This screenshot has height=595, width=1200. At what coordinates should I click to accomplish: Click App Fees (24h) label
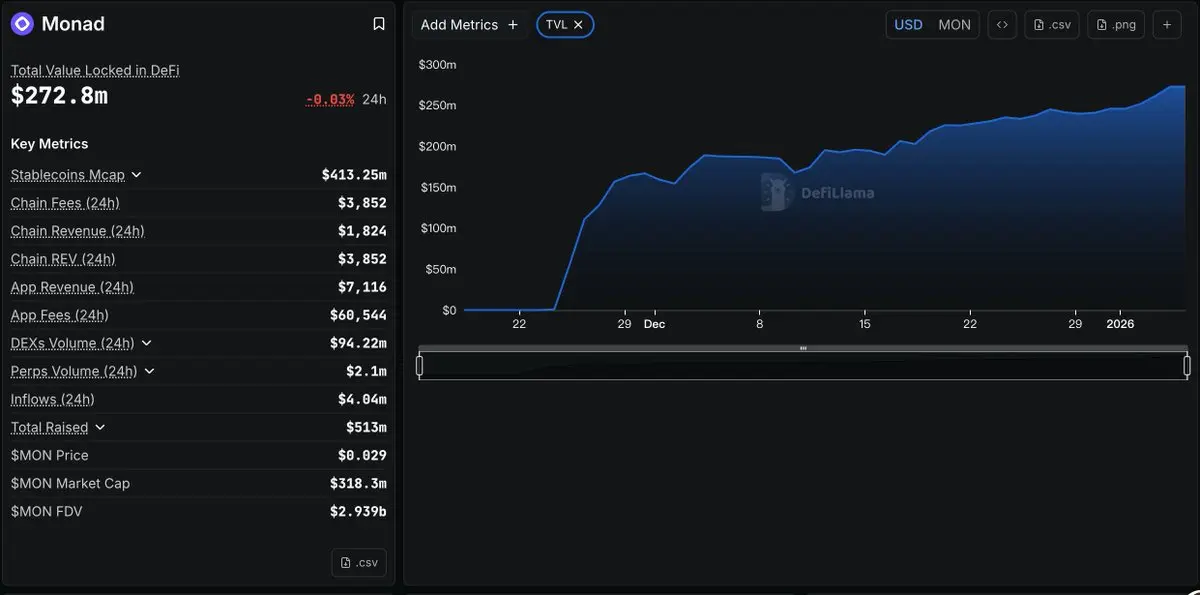[x=59, y=315]
